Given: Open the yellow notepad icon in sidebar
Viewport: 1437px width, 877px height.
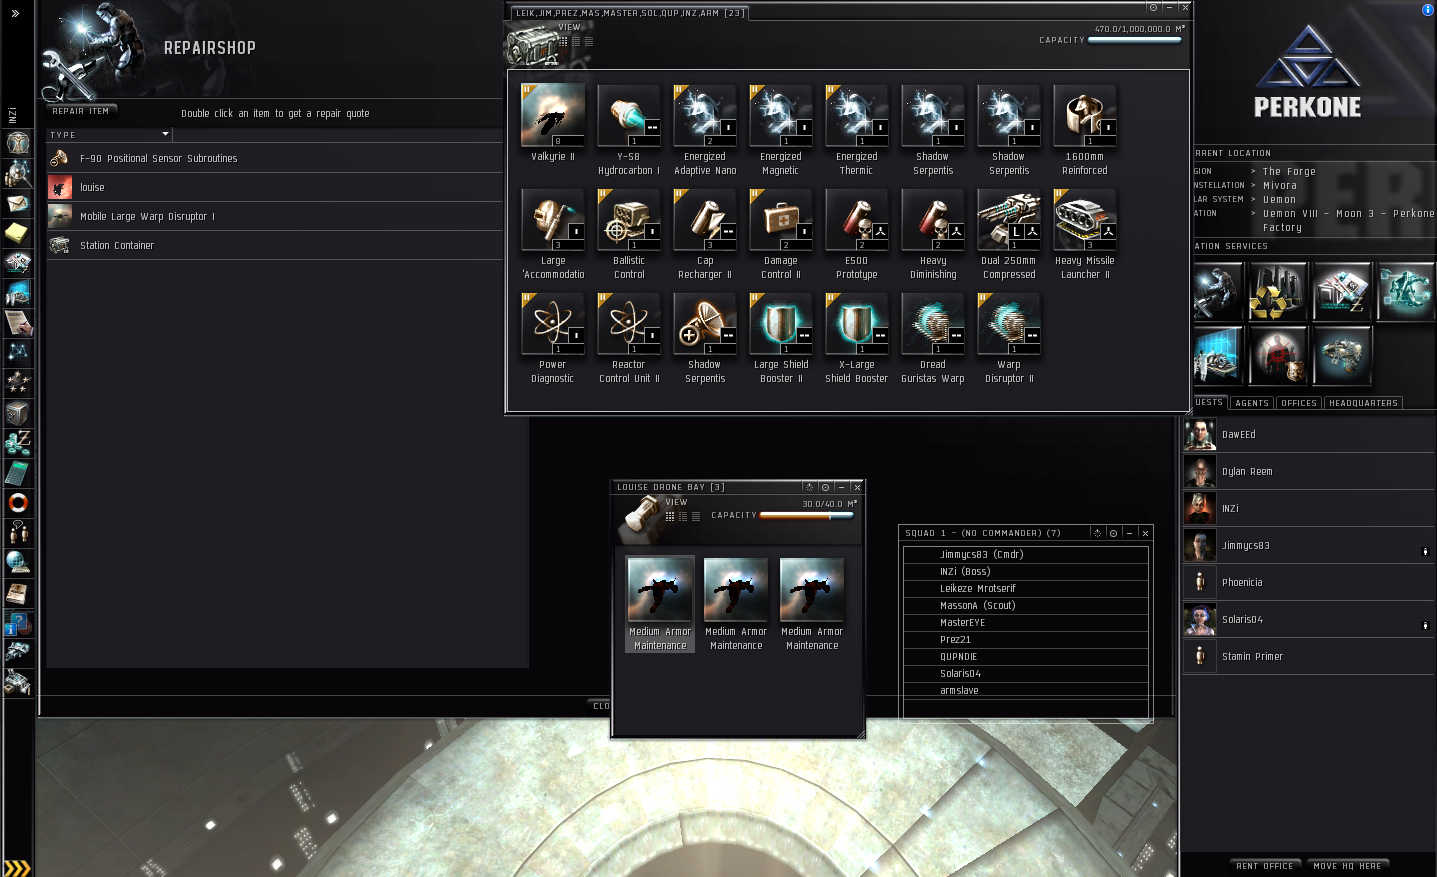Looking at the screenshot, I should point(18,233).
